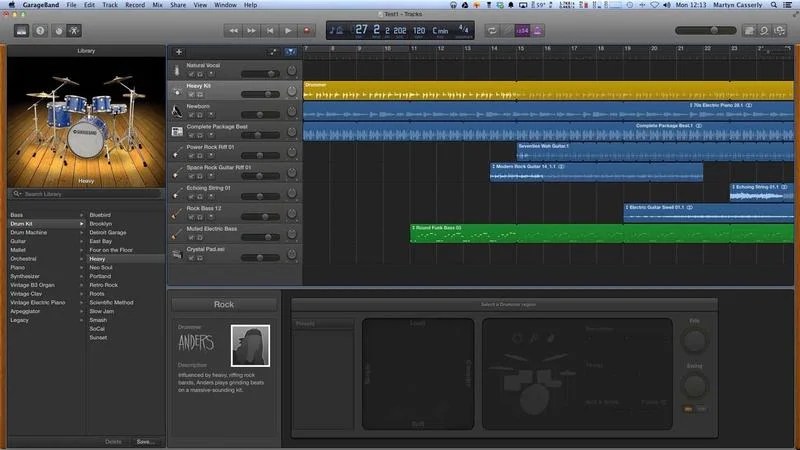The height and width of the screenshot is (450, 800).
Task: Mute the Newborn track
Action: point(191,115)
